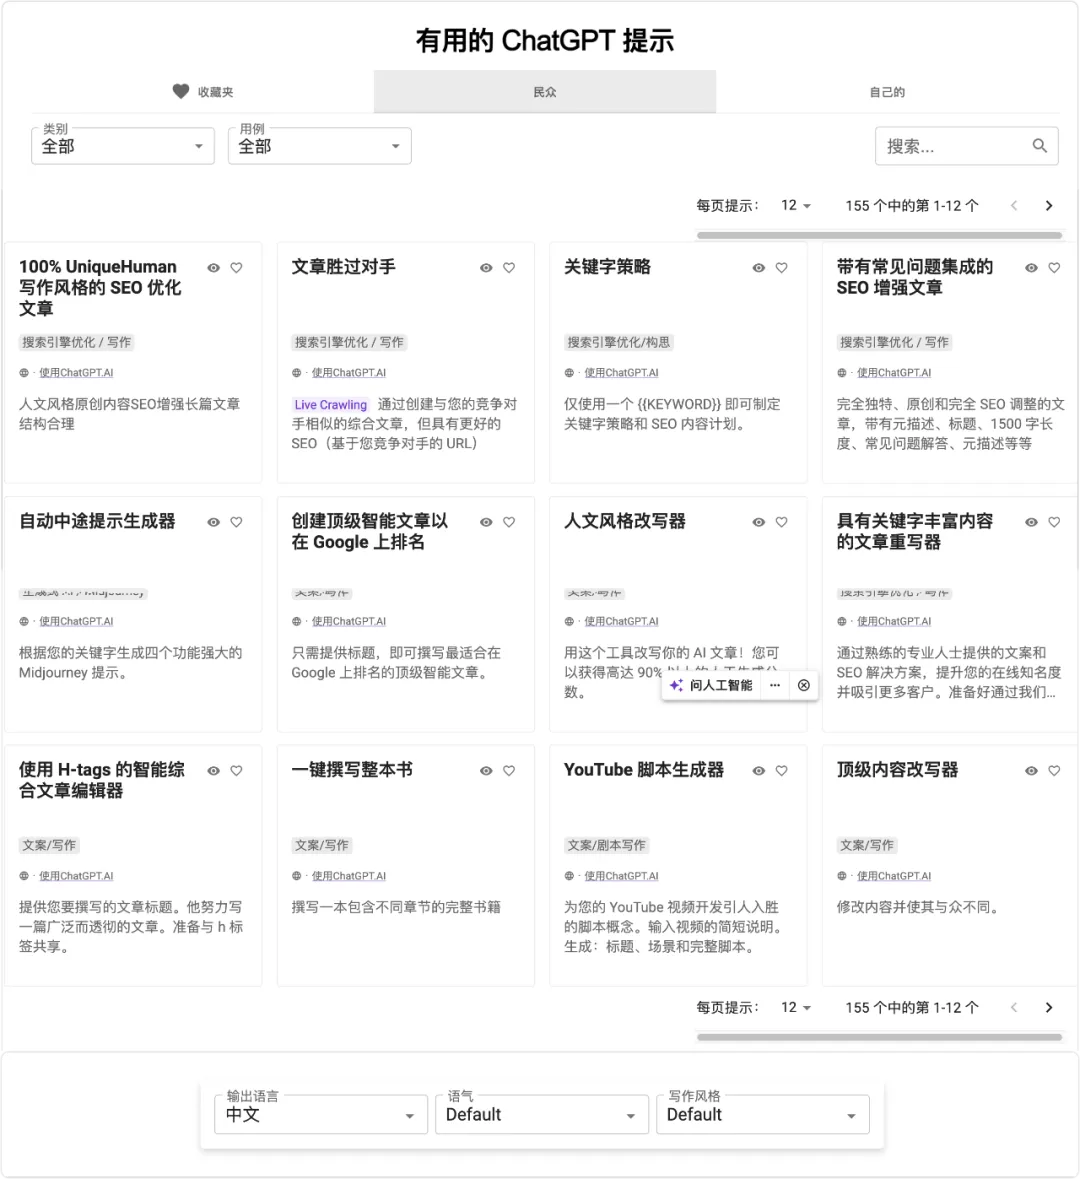This screenshot has width=1080, height=1179.
Task: Favorite the 关键字策略 card
Action: (781, 268)
